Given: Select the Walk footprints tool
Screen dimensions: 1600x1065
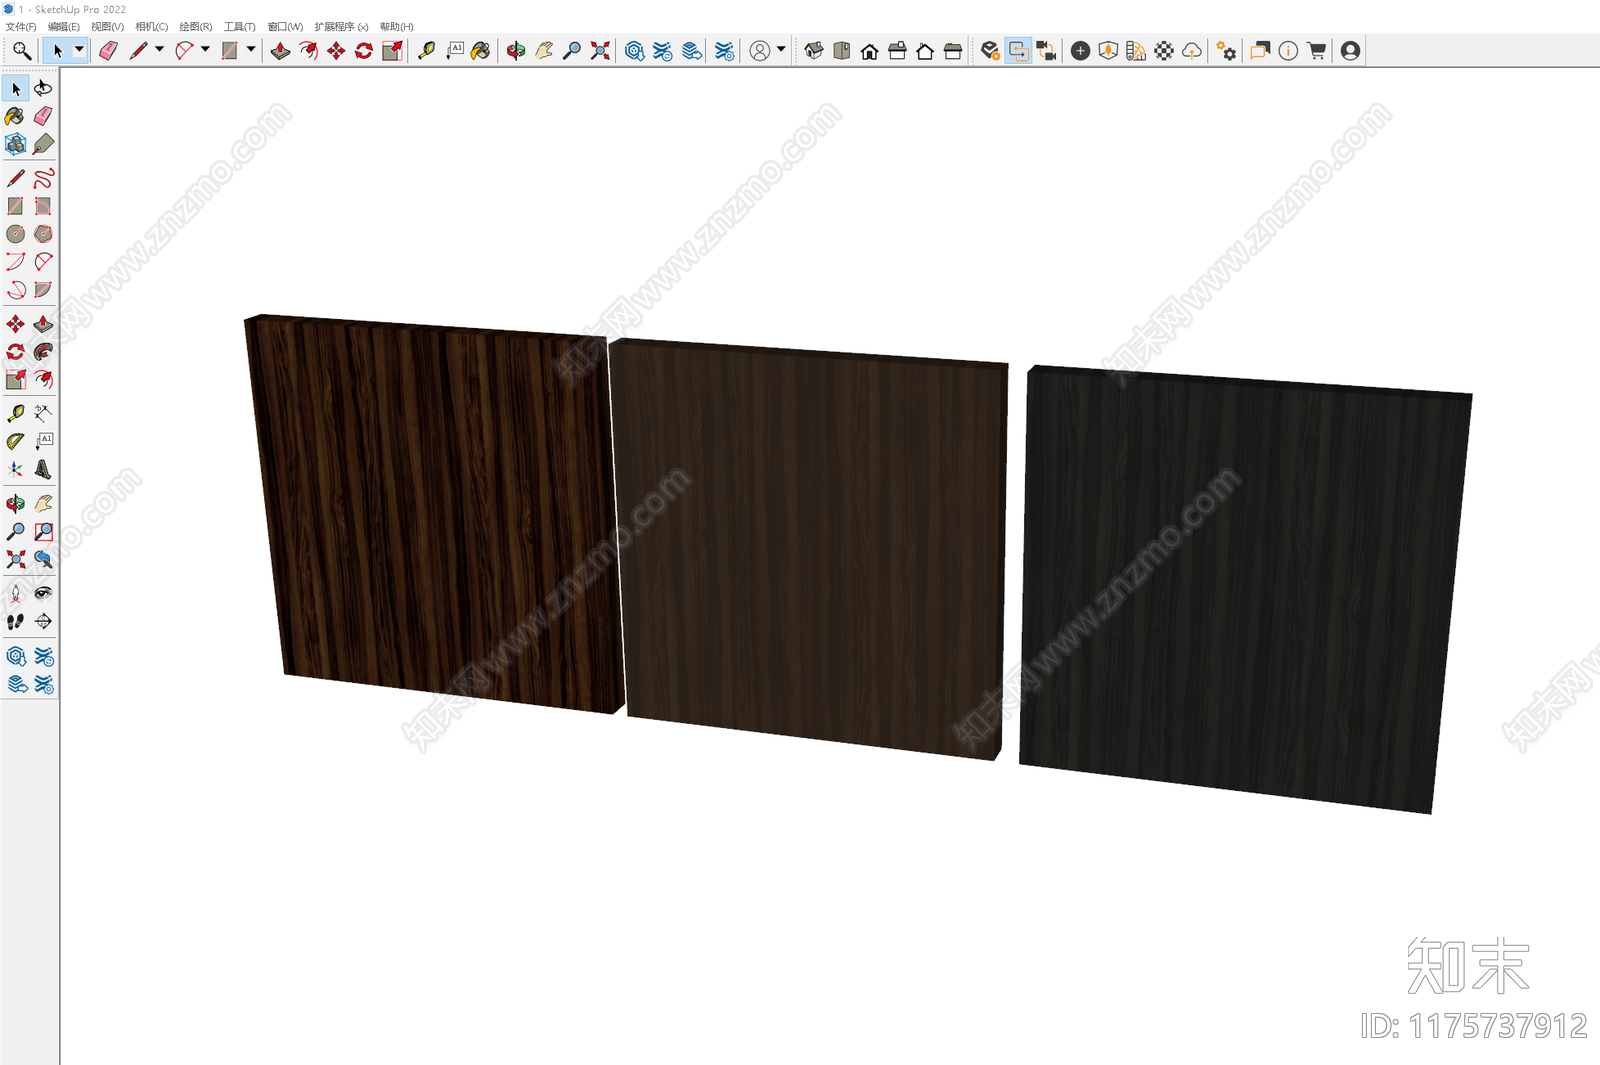Looking at the screenshot, I should (x=15, y=621).
